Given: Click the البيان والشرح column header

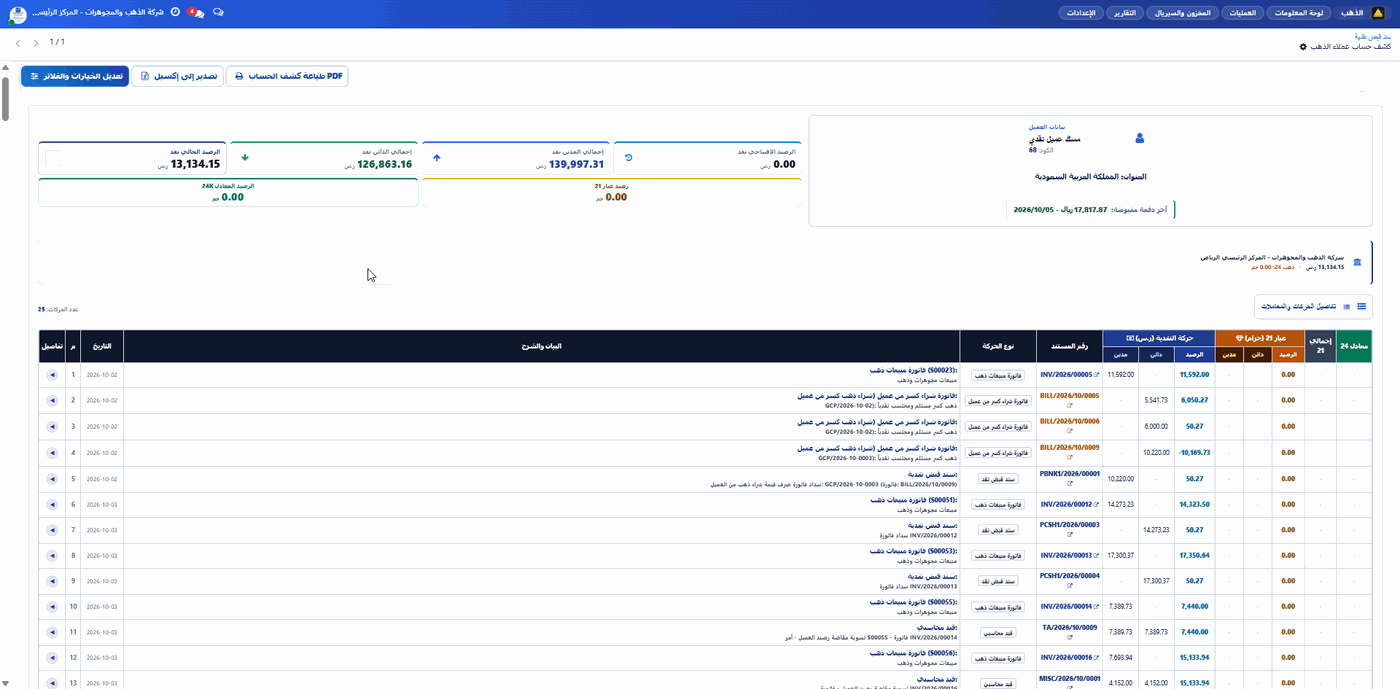Looking at the screenshot, I should [x=542, y=346].
